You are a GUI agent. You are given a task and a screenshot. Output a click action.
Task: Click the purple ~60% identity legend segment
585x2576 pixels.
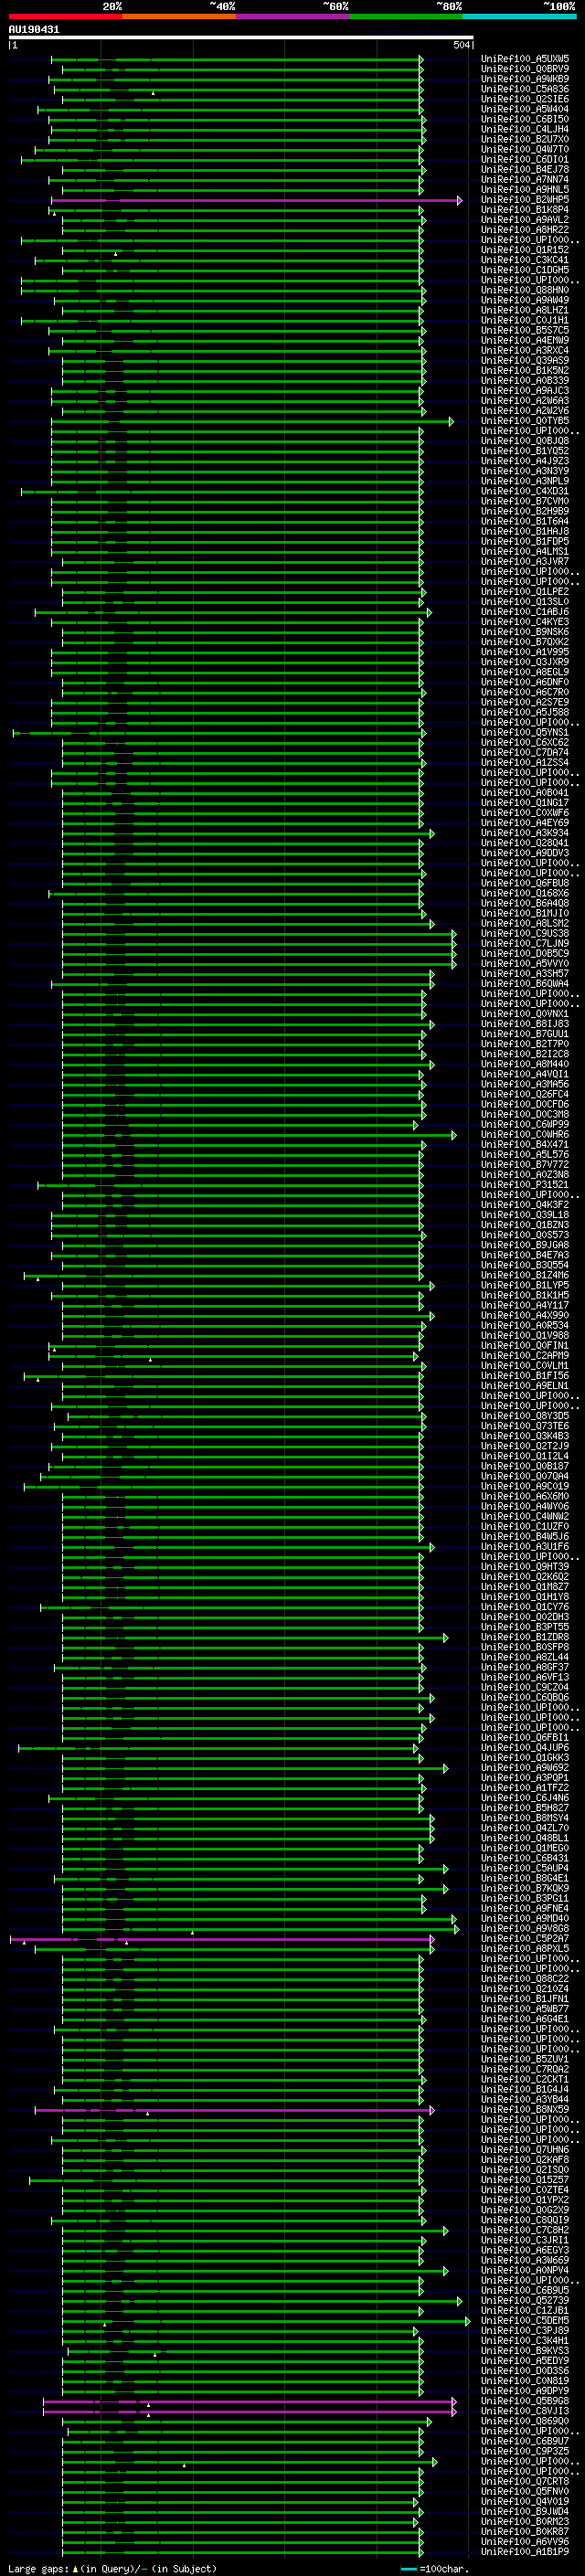coord(292,16)
